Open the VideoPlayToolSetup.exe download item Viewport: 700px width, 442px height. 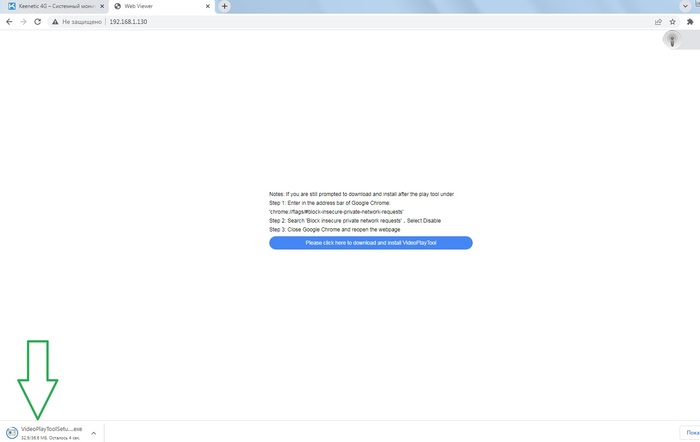[x=50, y=429]
